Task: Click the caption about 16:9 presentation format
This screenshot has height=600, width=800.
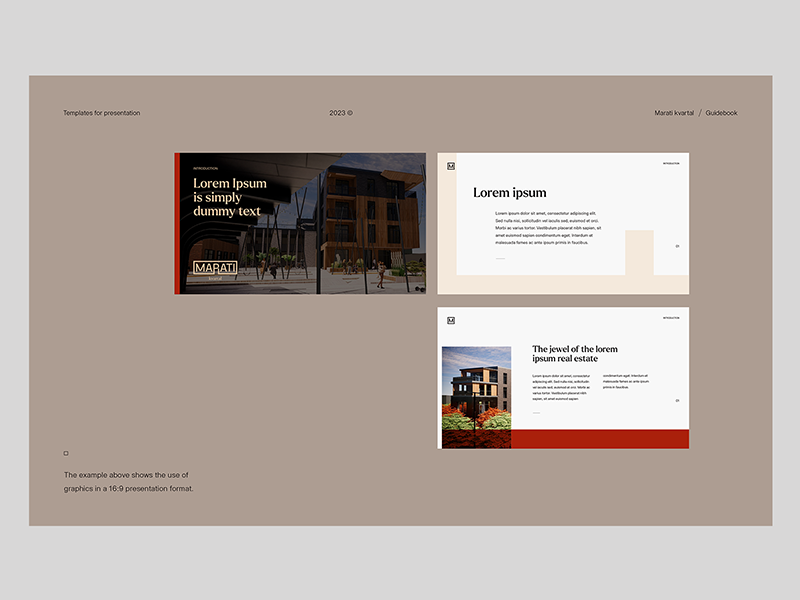Action: point(128,482)
